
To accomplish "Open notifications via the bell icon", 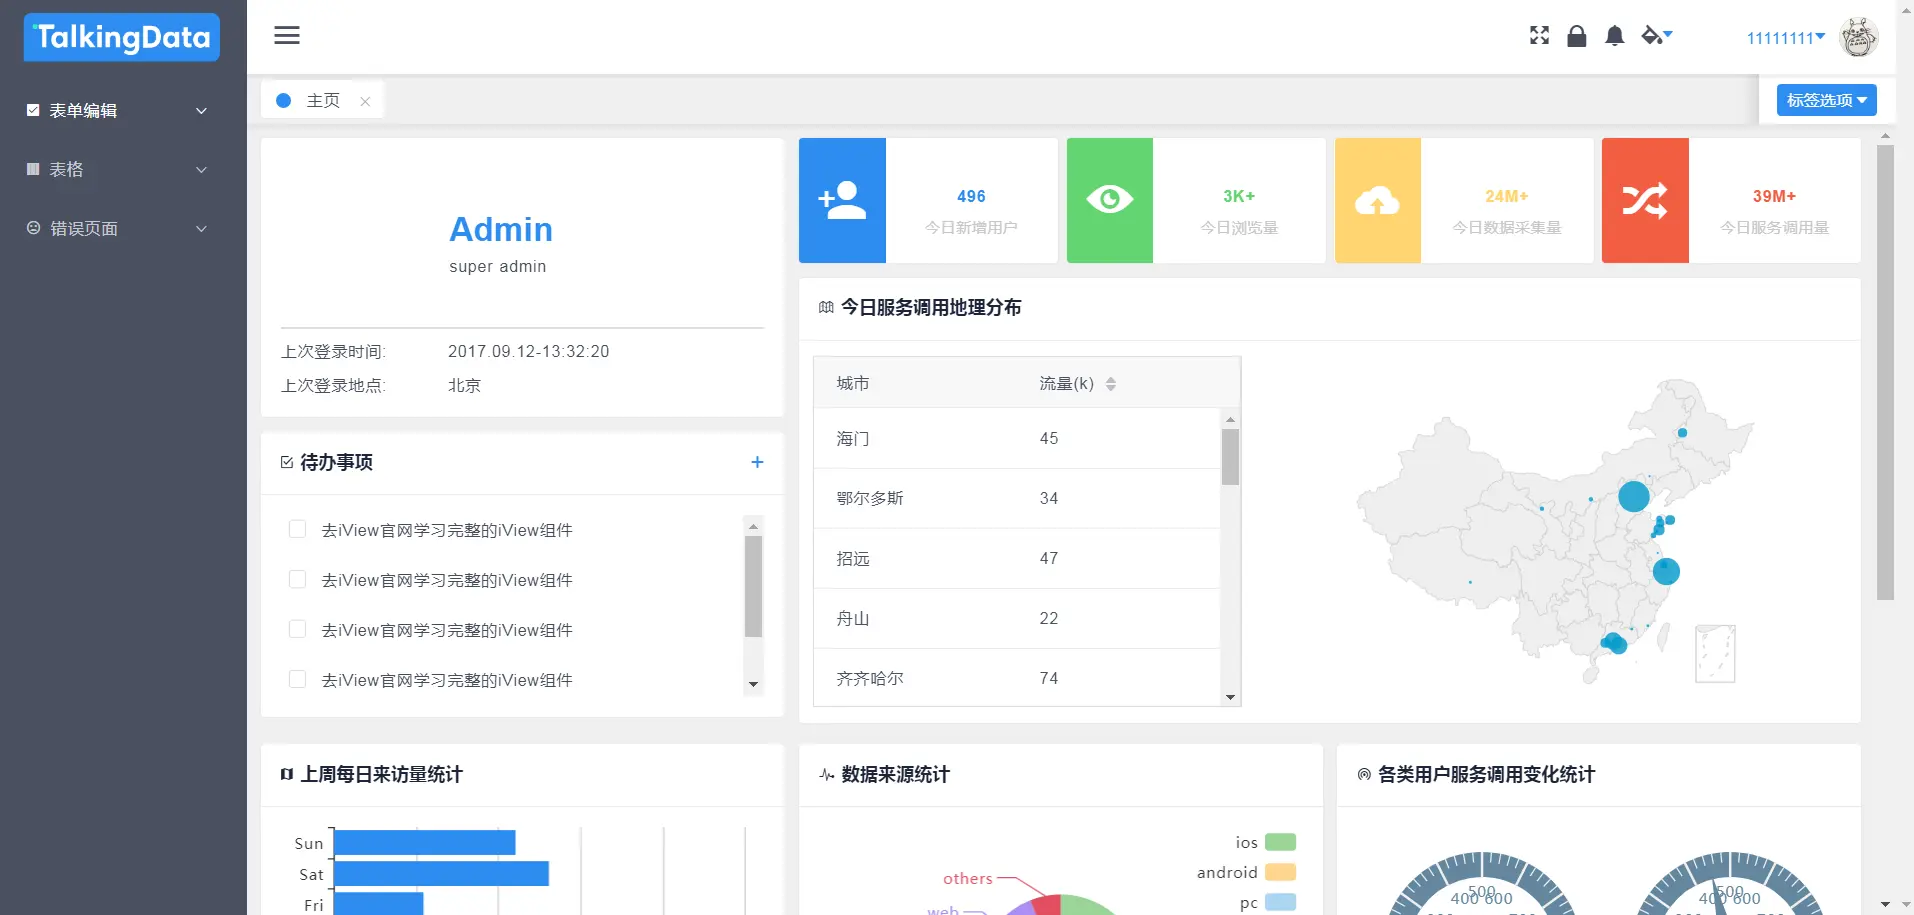I will tap(1614, 36).
